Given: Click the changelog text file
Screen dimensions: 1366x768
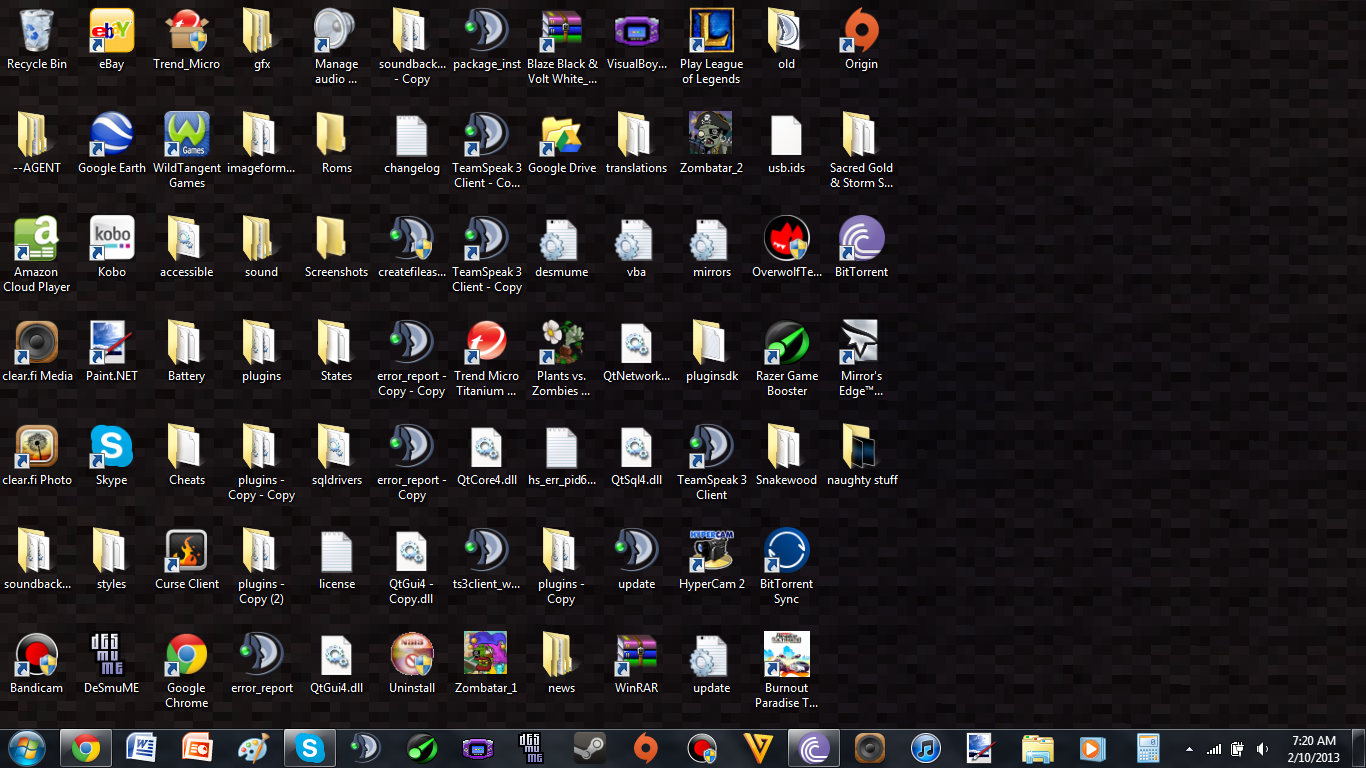Looking at the screenshot, I should click(x=412, y=144).
